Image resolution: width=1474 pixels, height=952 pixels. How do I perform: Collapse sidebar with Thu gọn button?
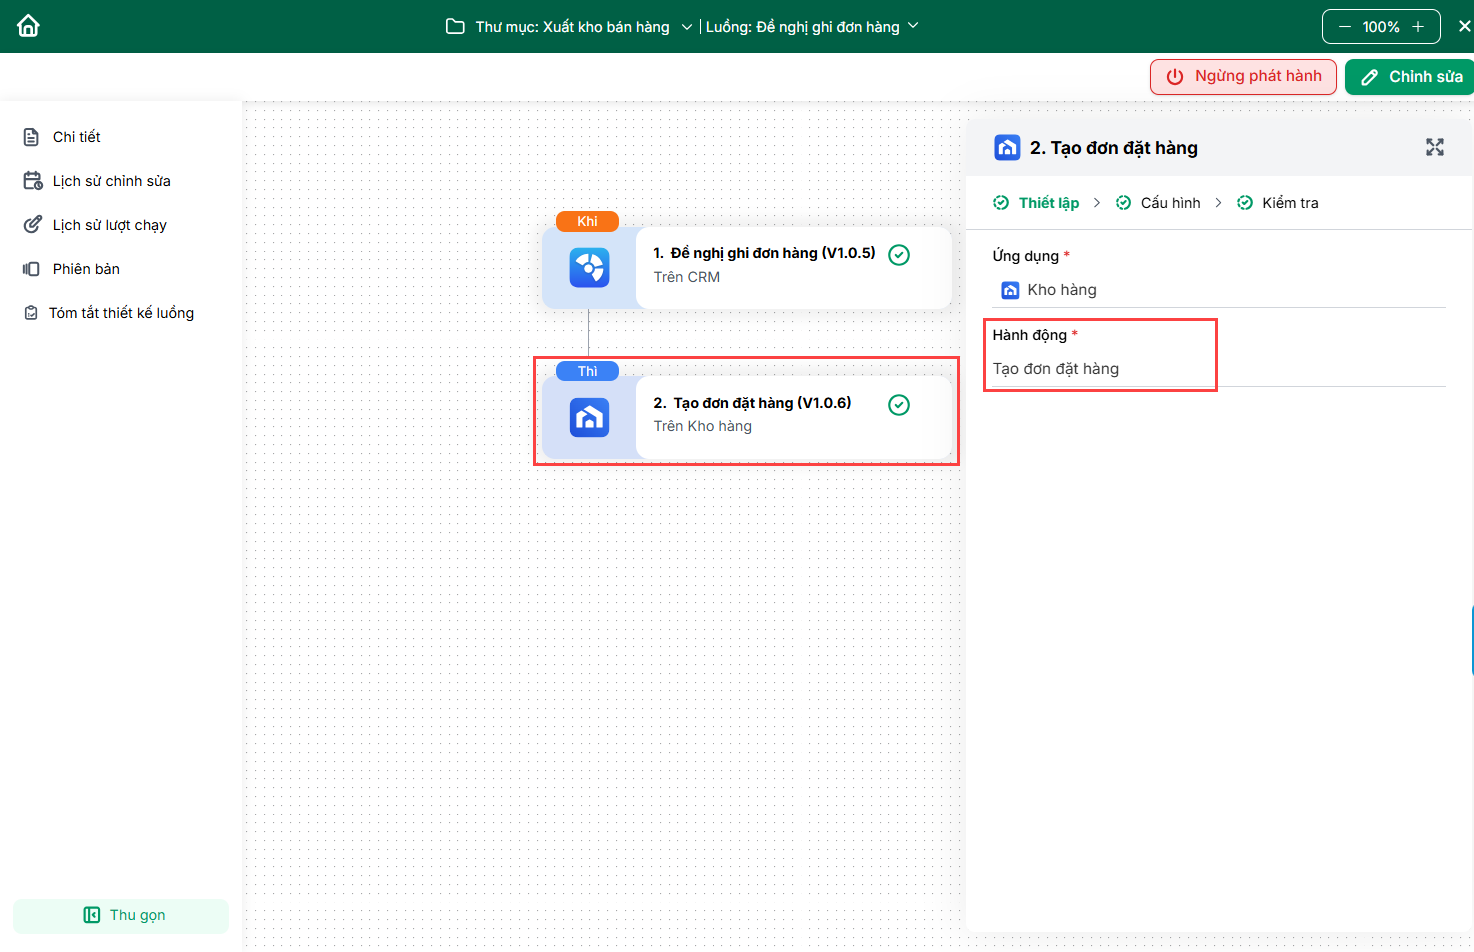121,915
